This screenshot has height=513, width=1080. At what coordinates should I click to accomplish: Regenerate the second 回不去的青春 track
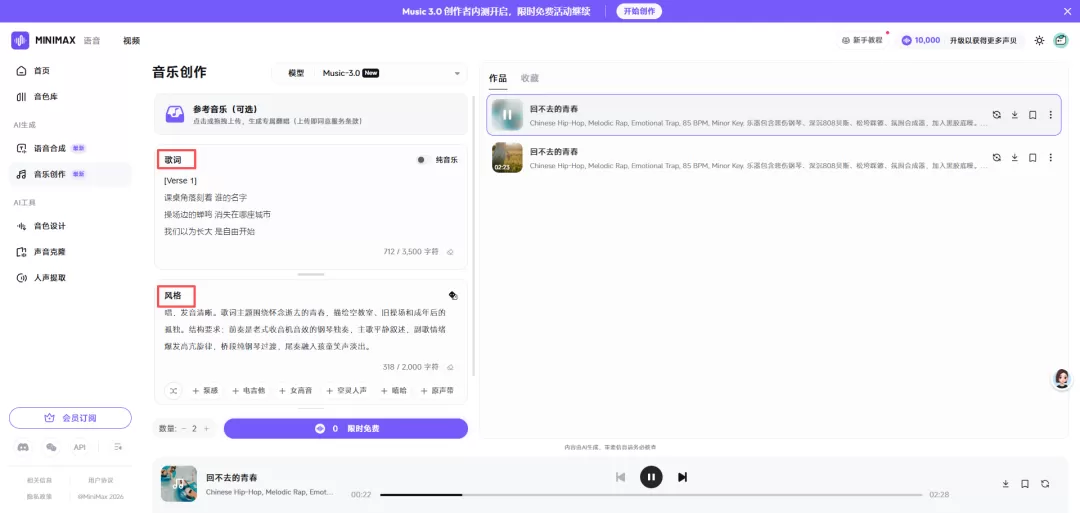[997, 157]
